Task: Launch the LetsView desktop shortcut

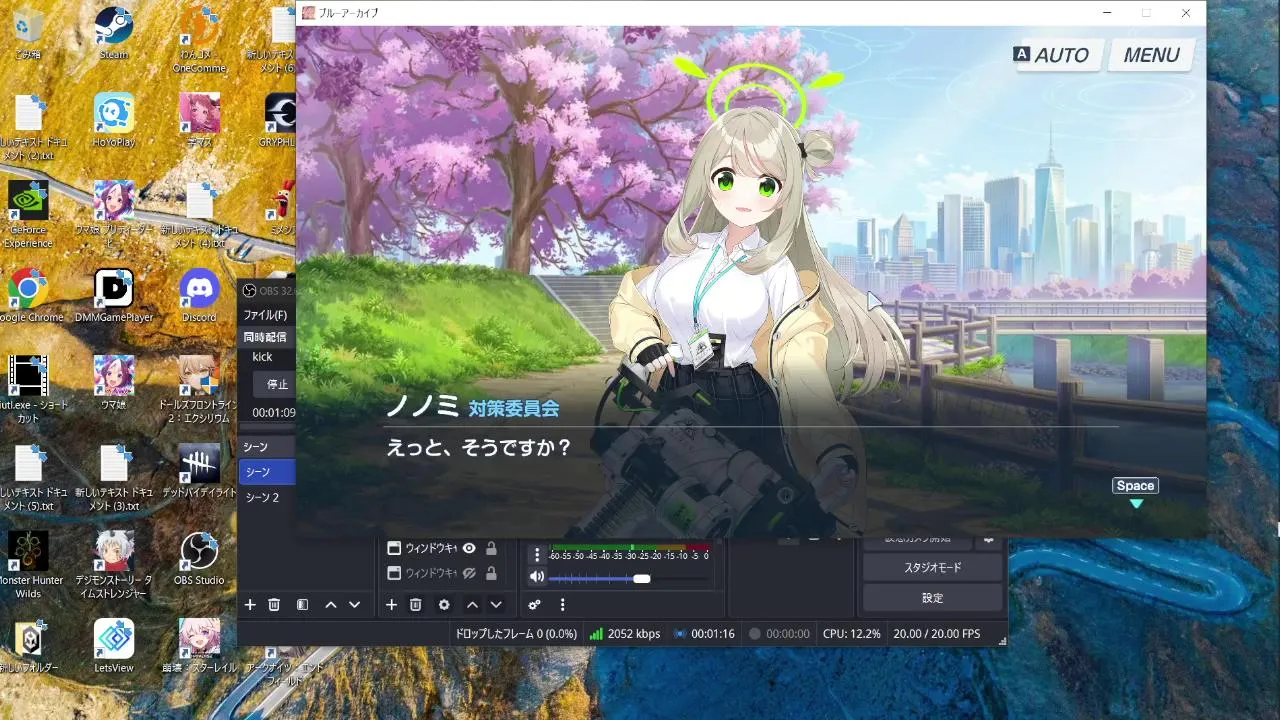Action: click(x=114, y=645)
